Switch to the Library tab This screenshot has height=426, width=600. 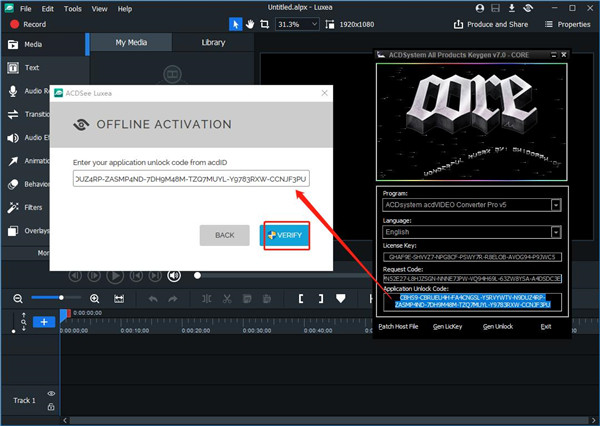213,42
